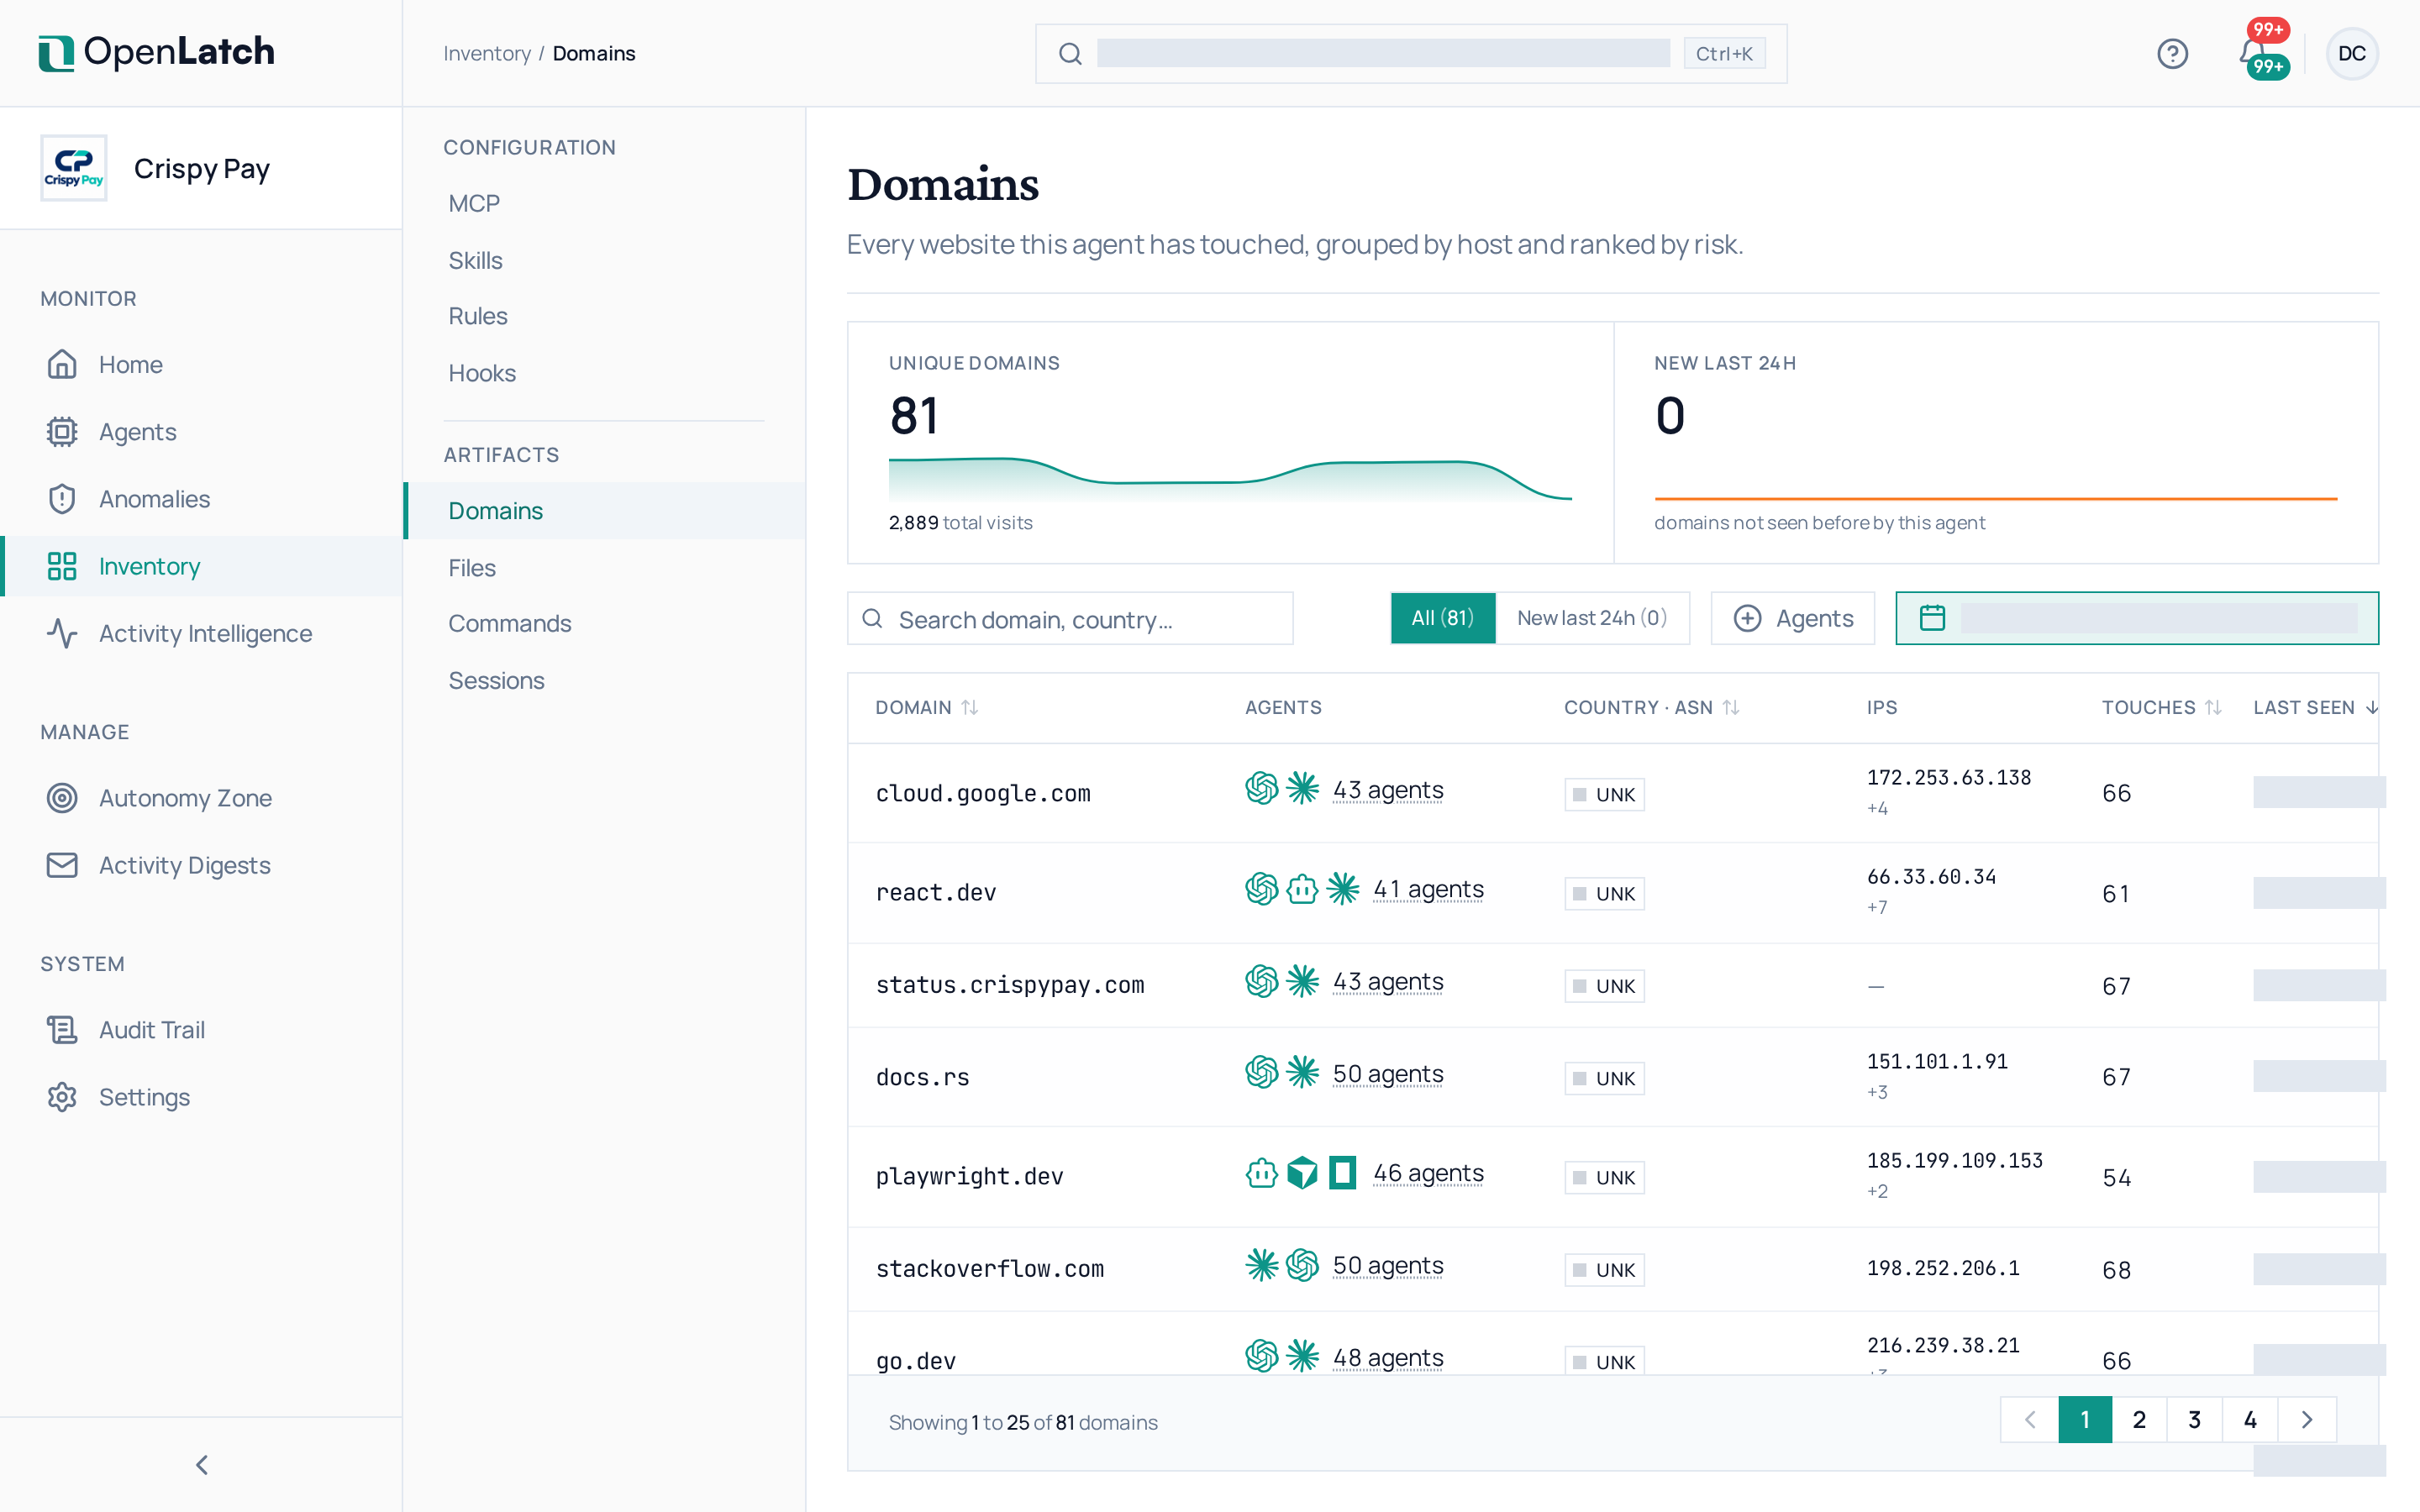The width and height of the screenshot is (2420, 1512).
Task: Focus the global search bar
Action: [1410, 53]
